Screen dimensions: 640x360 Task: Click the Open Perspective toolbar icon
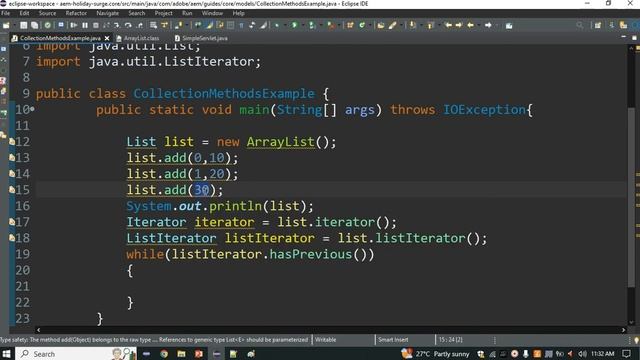click(598, 25)
